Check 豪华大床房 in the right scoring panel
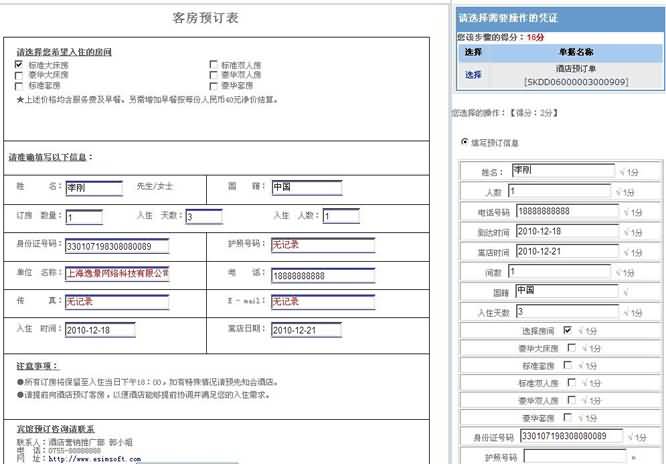This screenshot has height=464, width=666. 570,348
